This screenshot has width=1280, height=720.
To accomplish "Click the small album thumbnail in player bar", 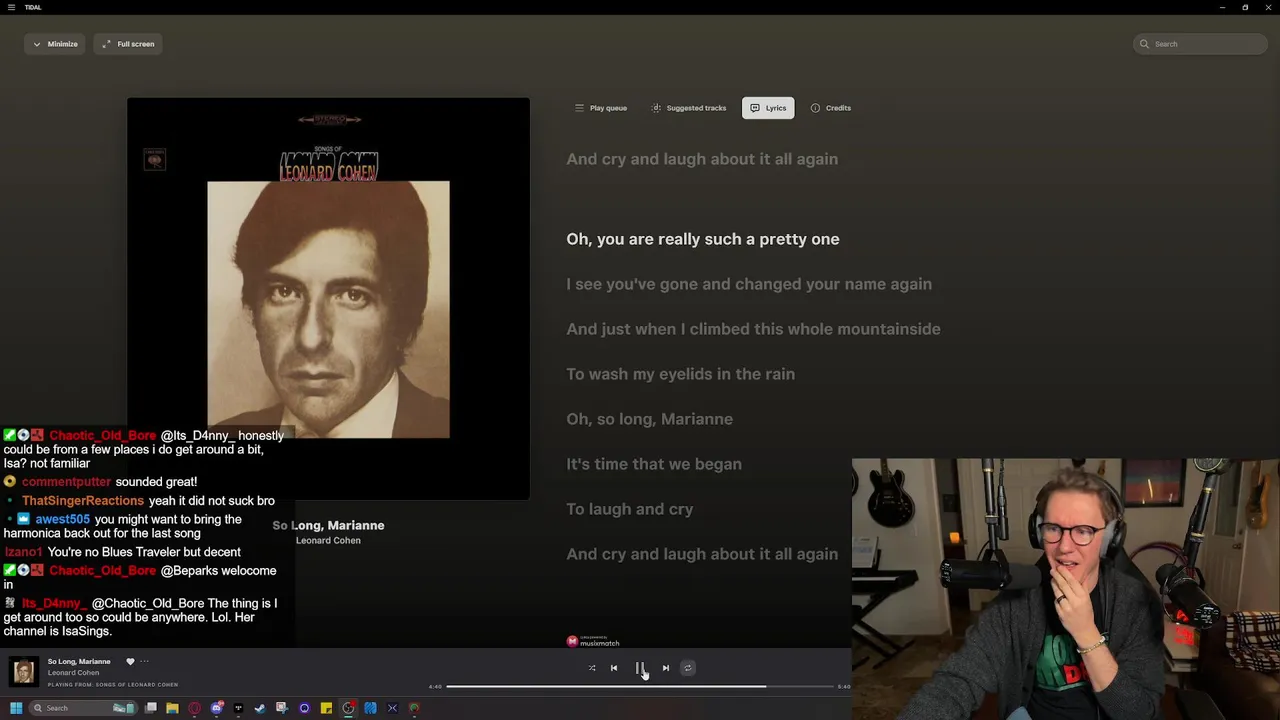I will pos(24,672).
